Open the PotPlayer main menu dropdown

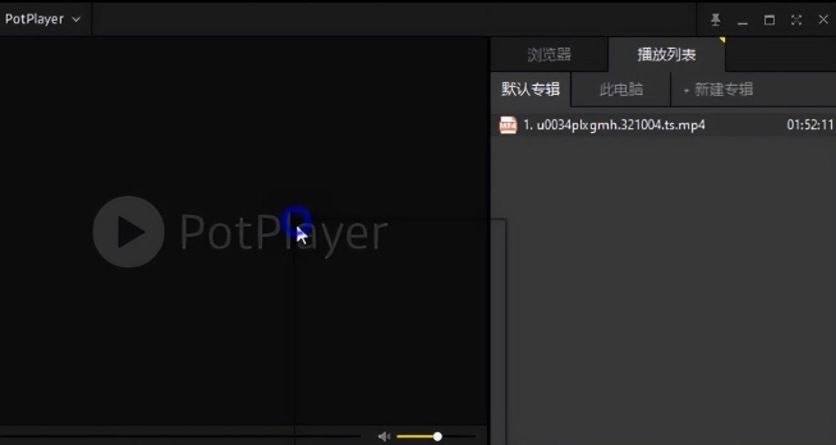click(x=43, y=19)
